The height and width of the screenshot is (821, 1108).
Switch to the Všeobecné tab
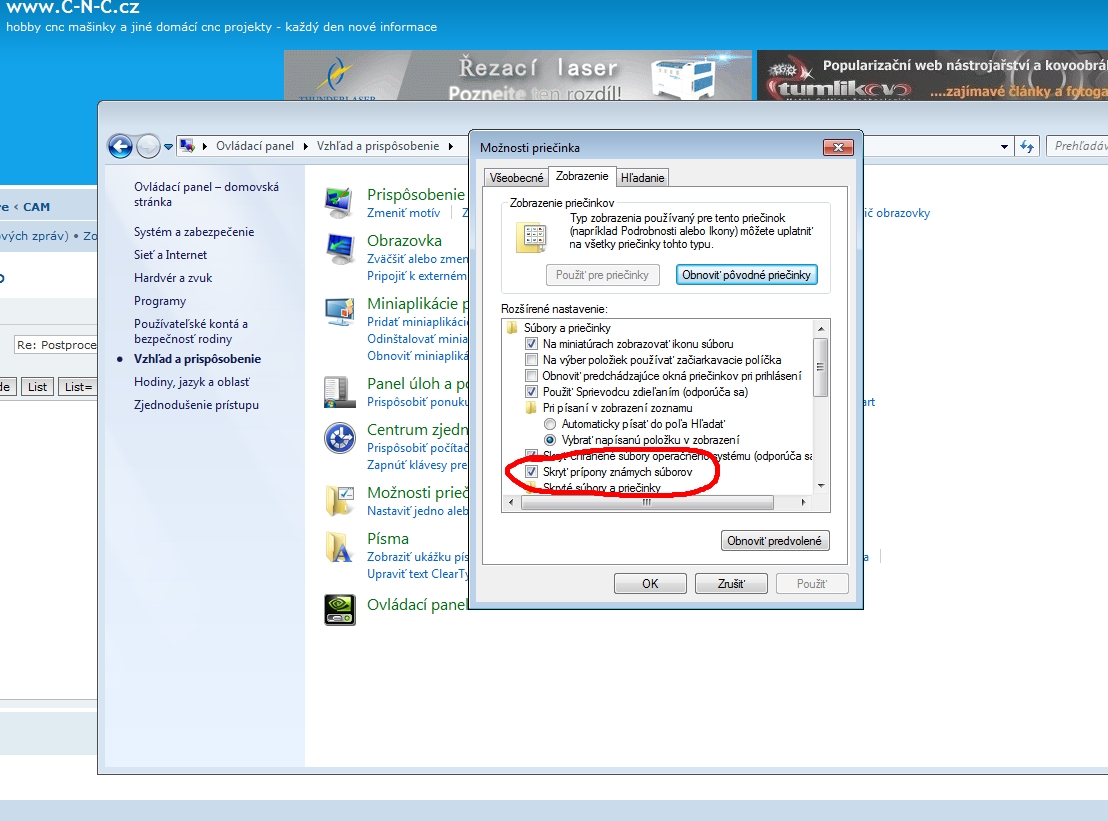(x=516, y=178)
